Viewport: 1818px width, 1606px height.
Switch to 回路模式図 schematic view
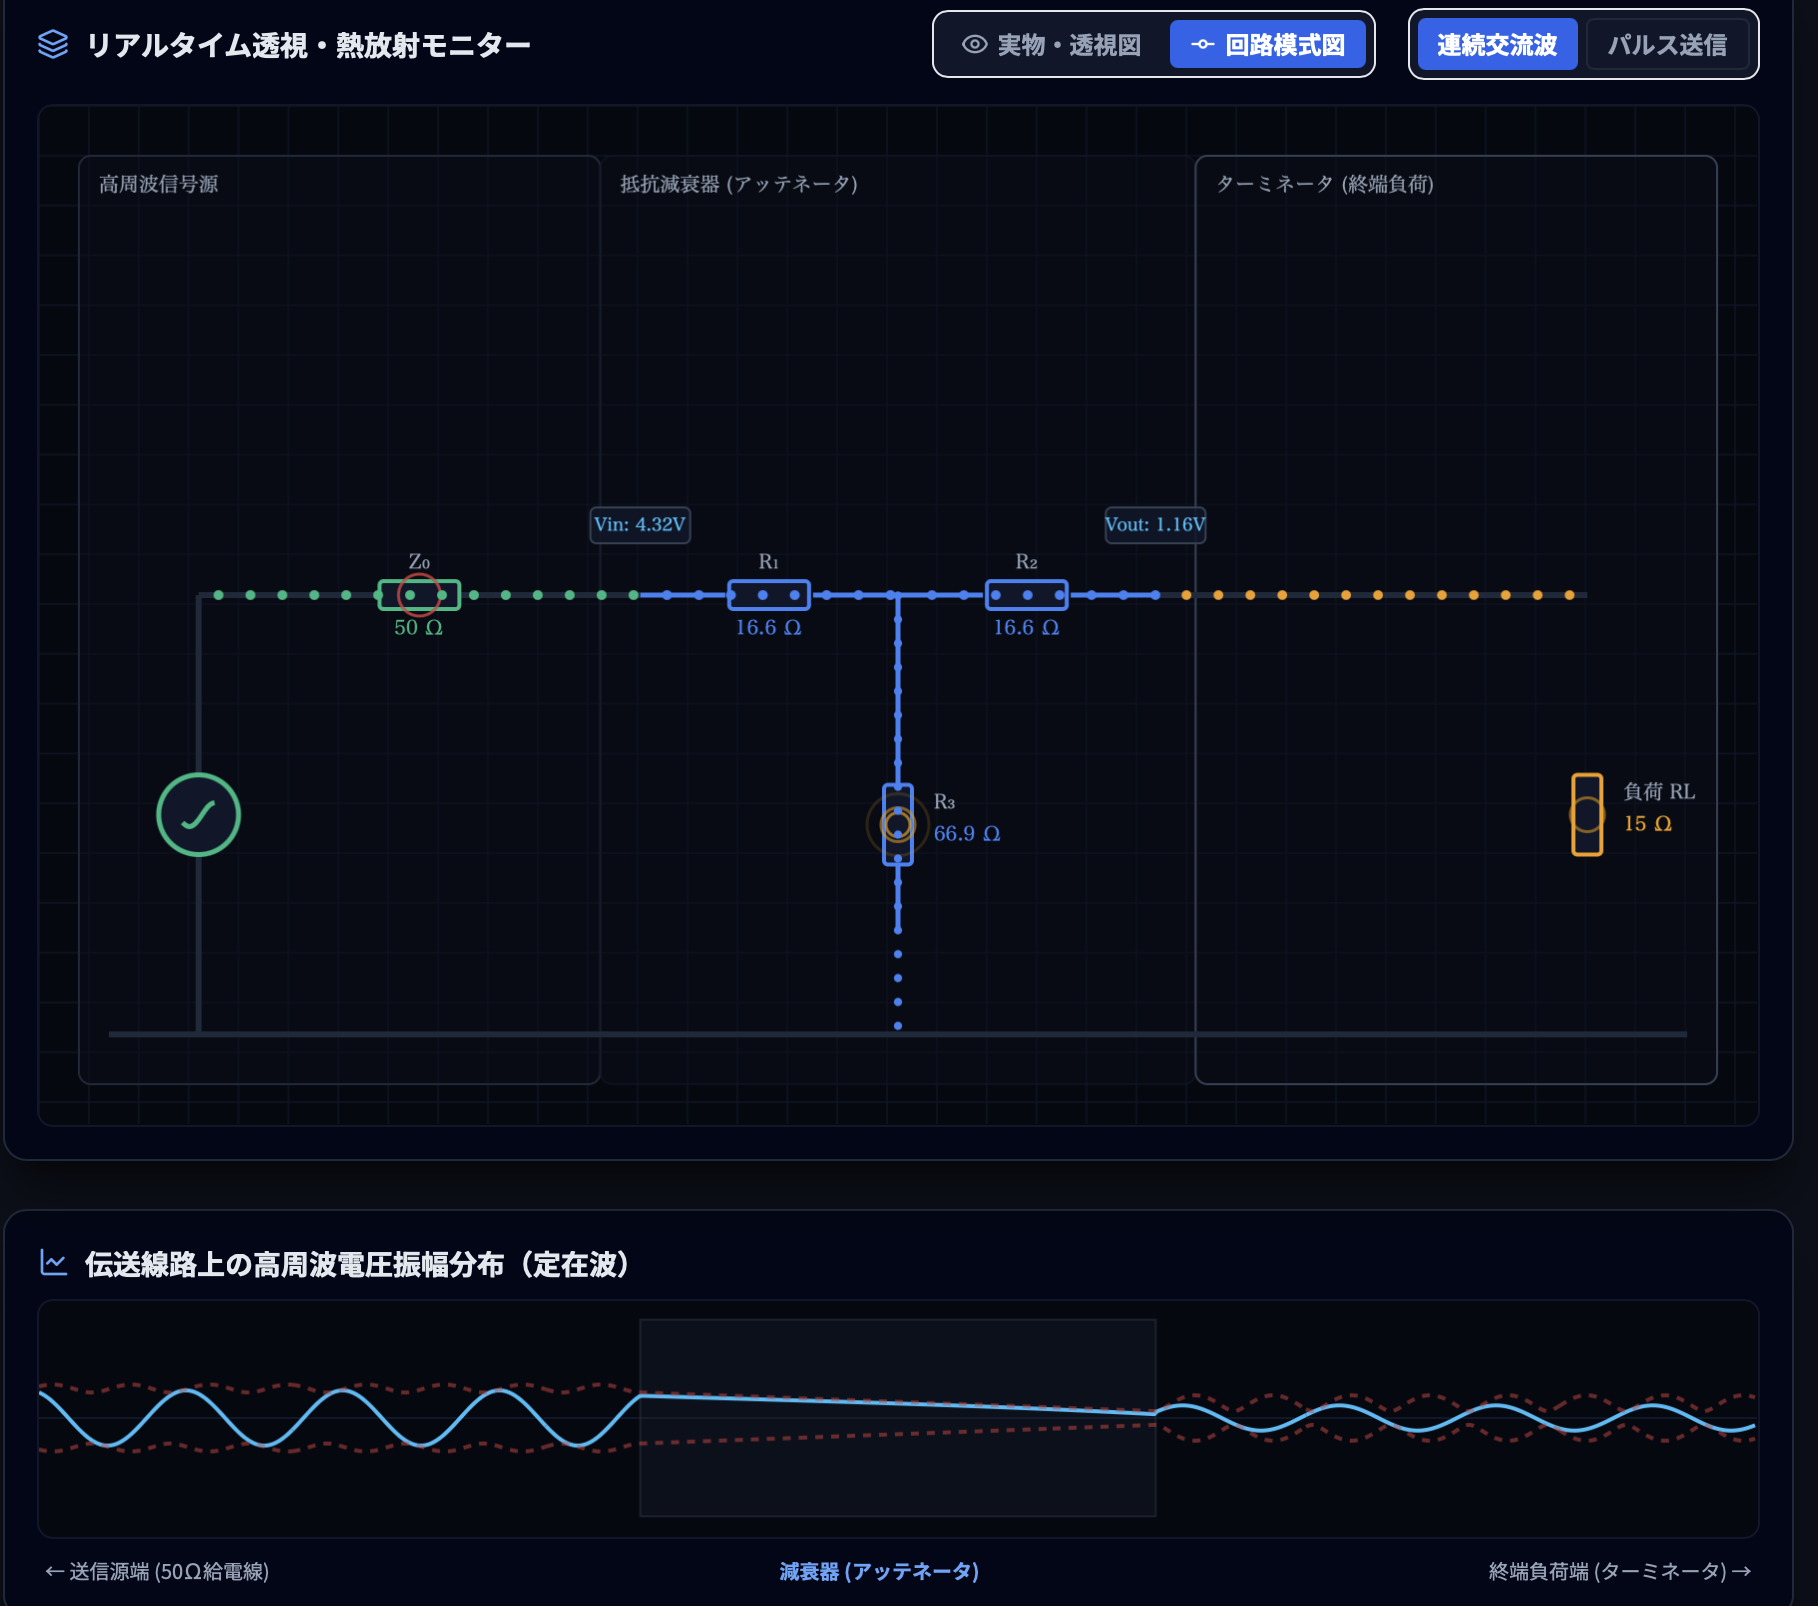pos(1268,45)
